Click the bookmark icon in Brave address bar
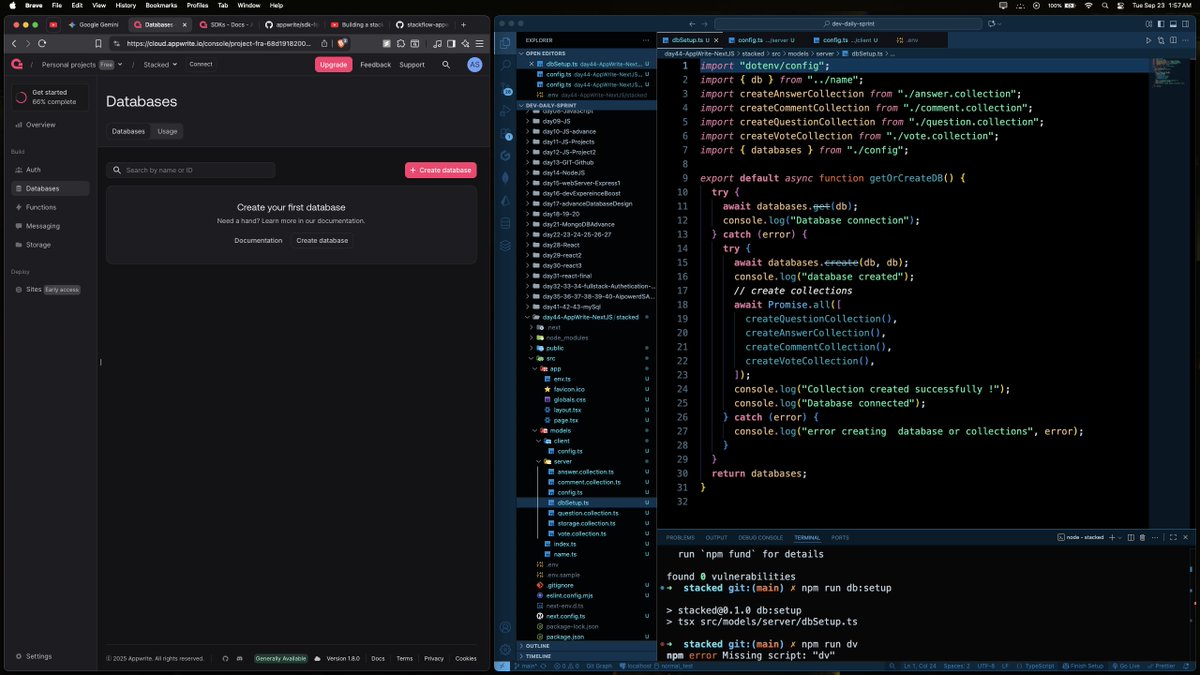This screenshot has height=675, width=1200. (x=98, y=43)
